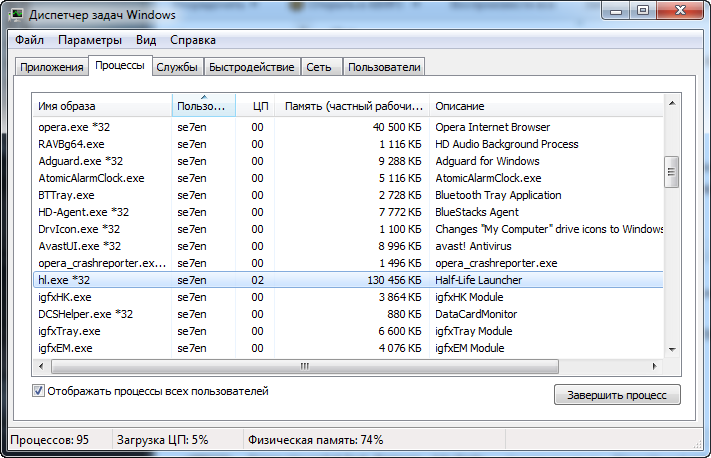Click horizontal scrollbar left arrow

[41, 366]
